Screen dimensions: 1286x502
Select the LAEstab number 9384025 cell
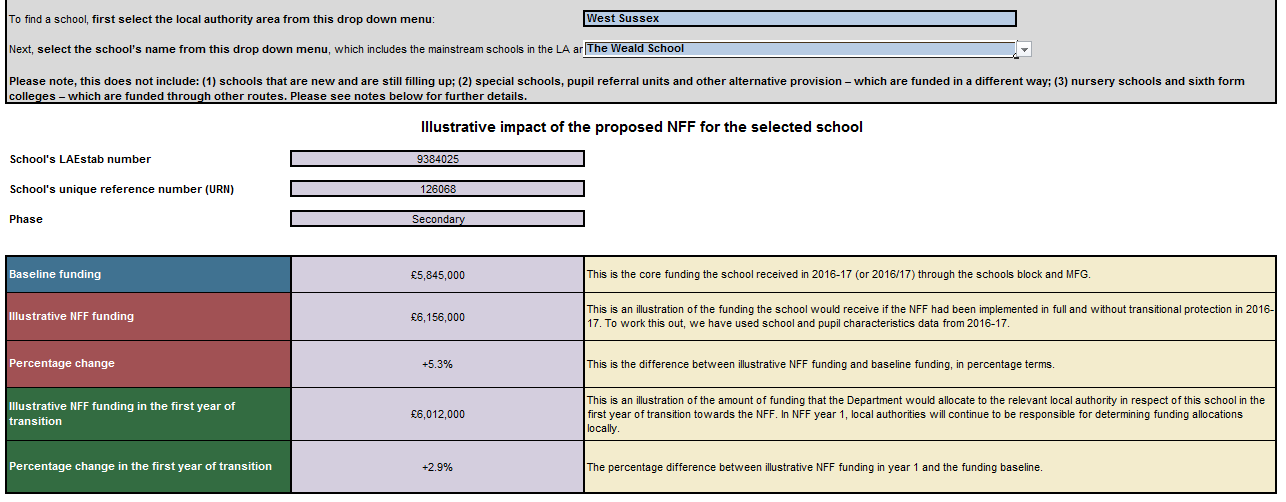click(x=437, y=159)
